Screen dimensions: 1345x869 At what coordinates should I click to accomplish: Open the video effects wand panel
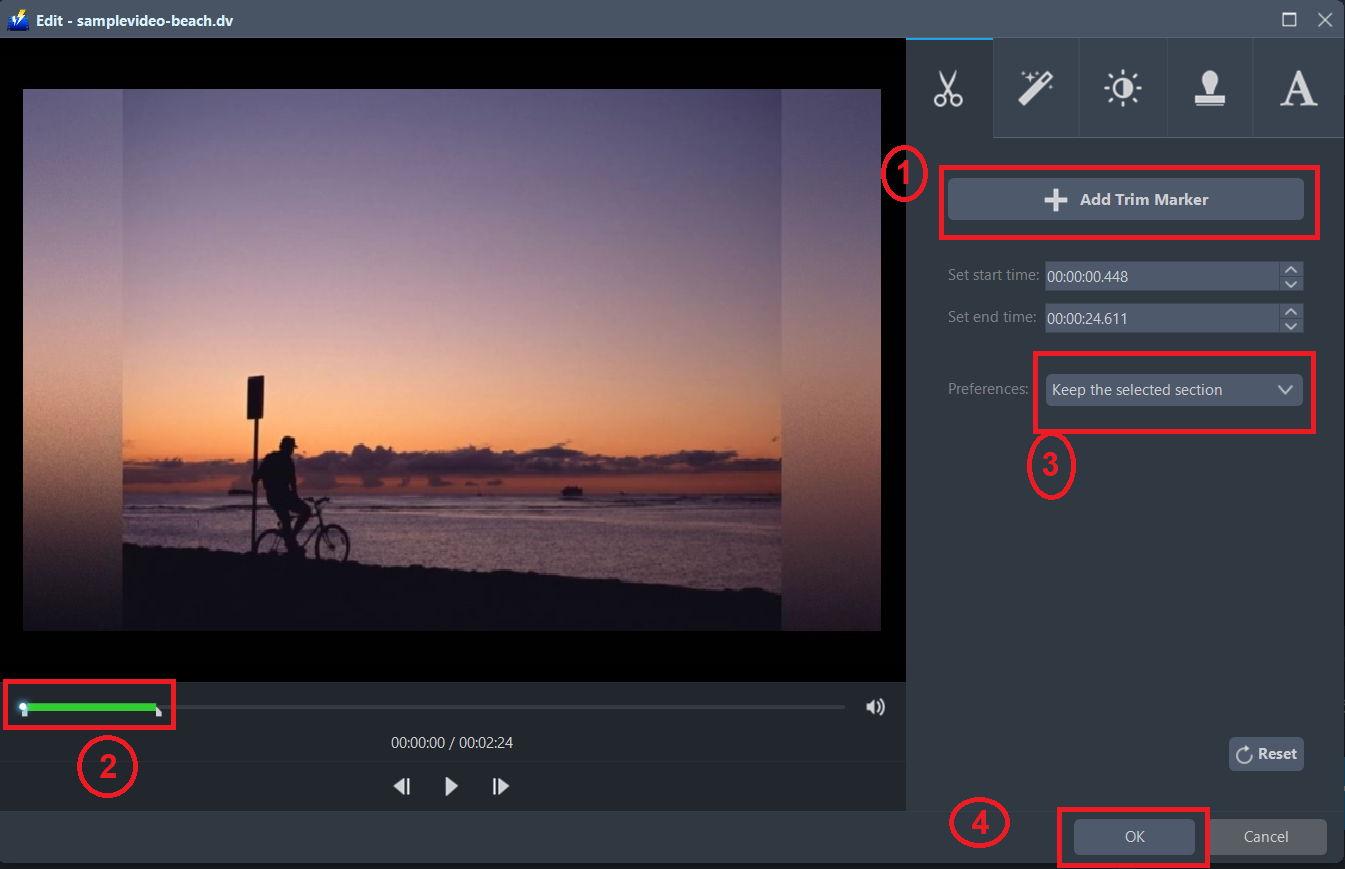point(1035,88)
